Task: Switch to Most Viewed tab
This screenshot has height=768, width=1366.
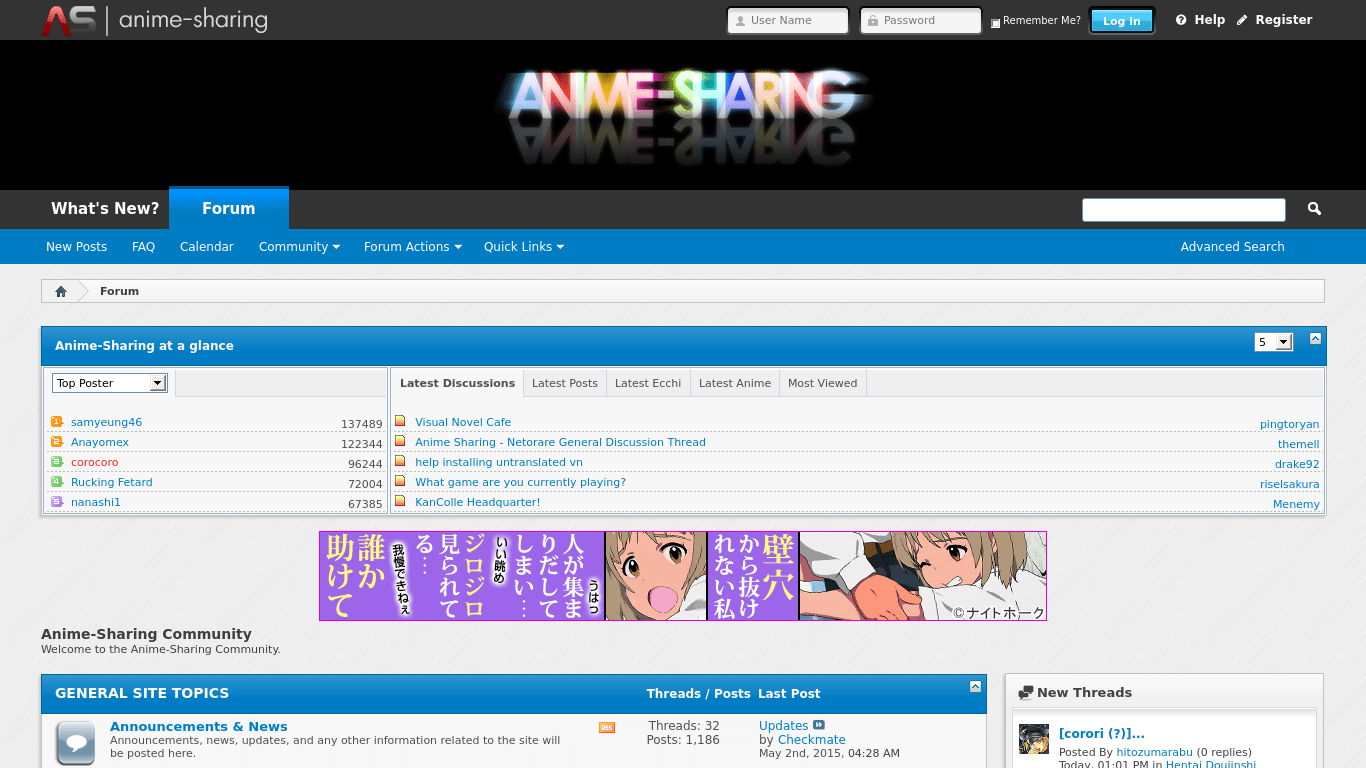Action: point(823,383)
